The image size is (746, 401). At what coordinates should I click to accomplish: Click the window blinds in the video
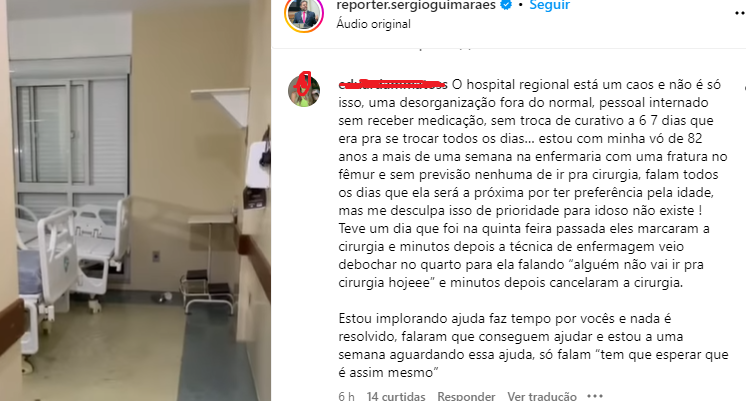pyautogui.click(x=71, y=138)
